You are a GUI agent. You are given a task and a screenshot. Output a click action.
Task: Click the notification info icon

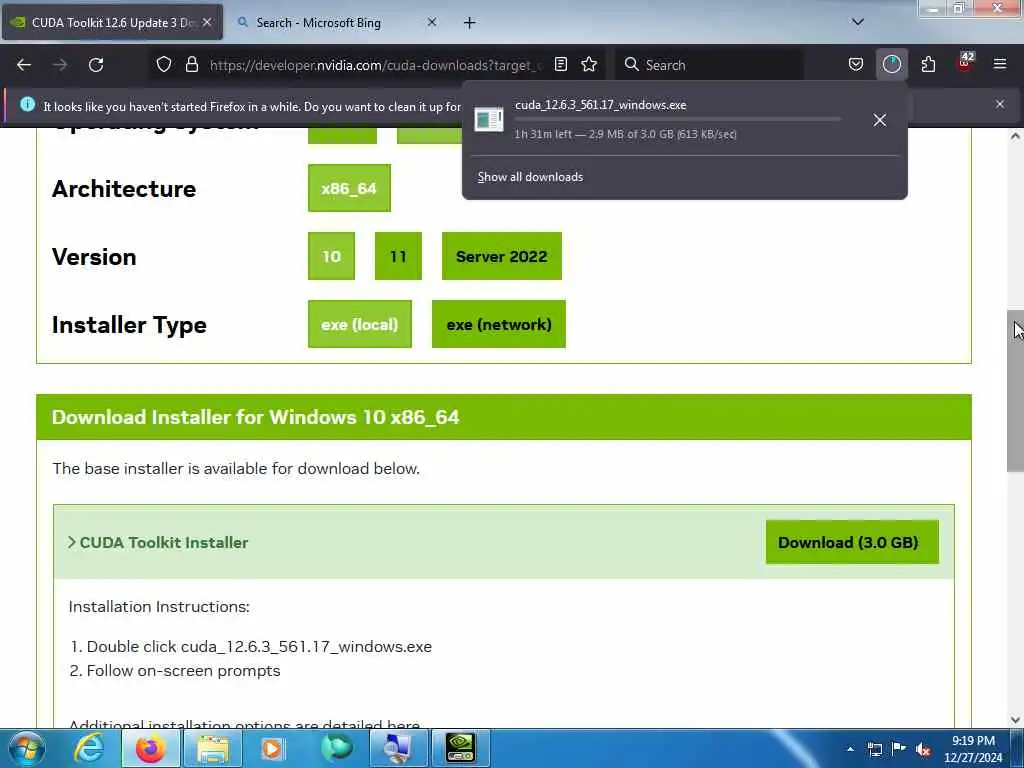pos(27,104)
